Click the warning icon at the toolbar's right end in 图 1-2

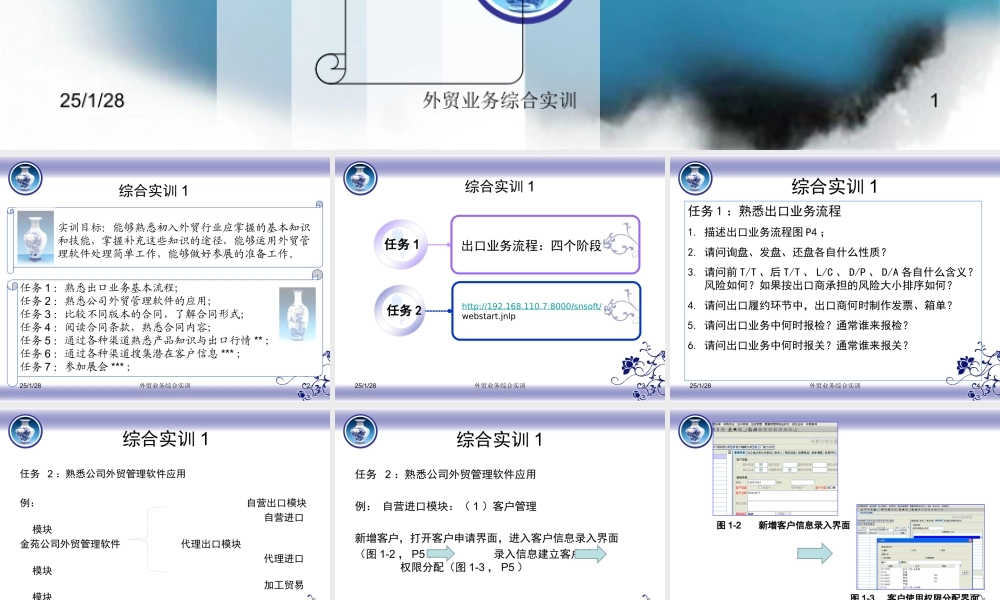point(794,431)
